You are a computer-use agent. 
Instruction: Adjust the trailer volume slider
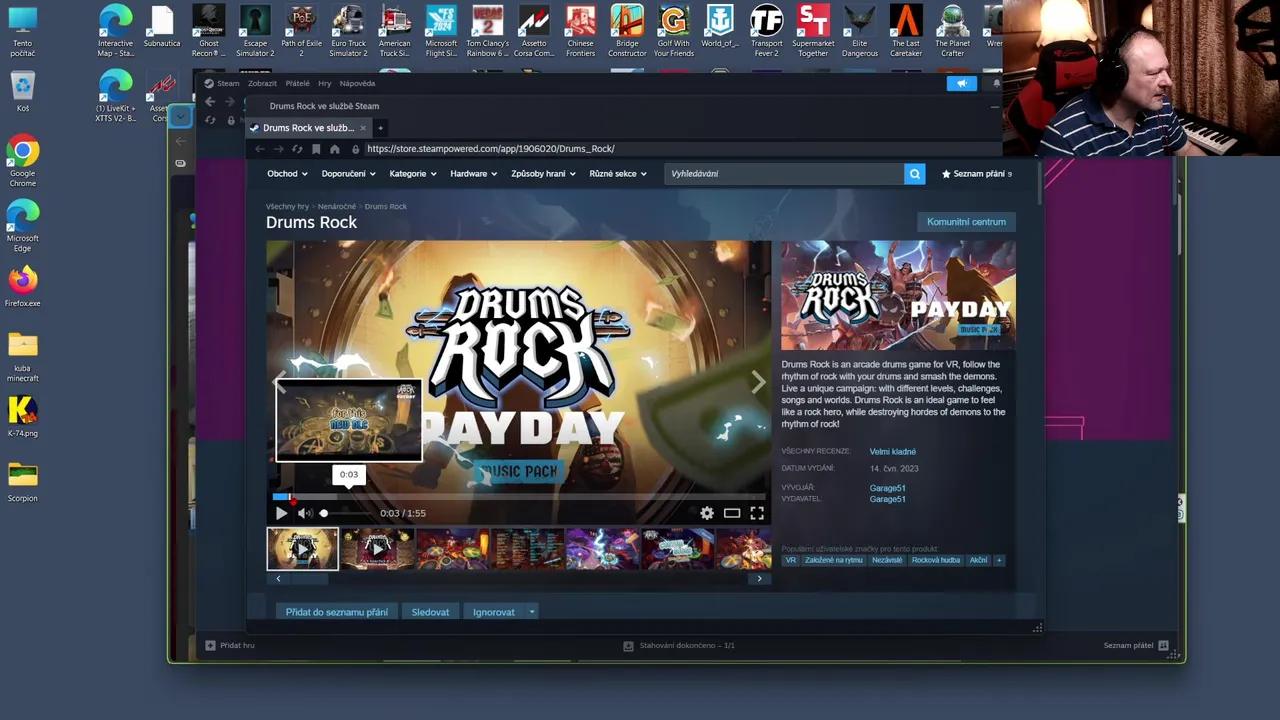(344, 513)
